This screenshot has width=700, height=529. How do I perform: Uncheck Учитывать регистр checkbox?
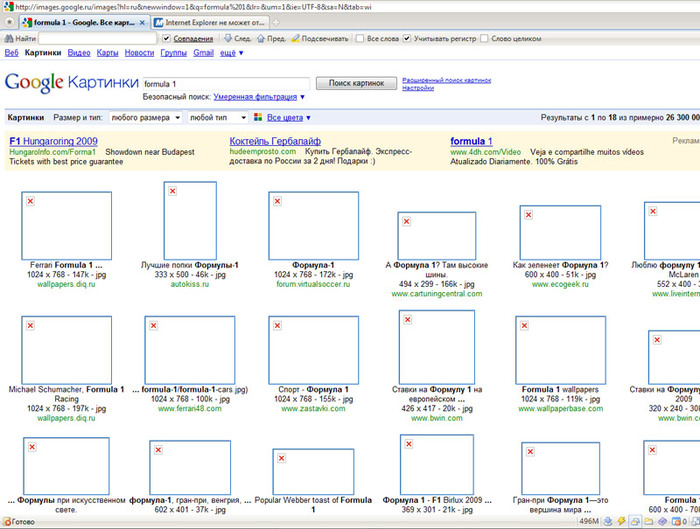coord(407,38)
